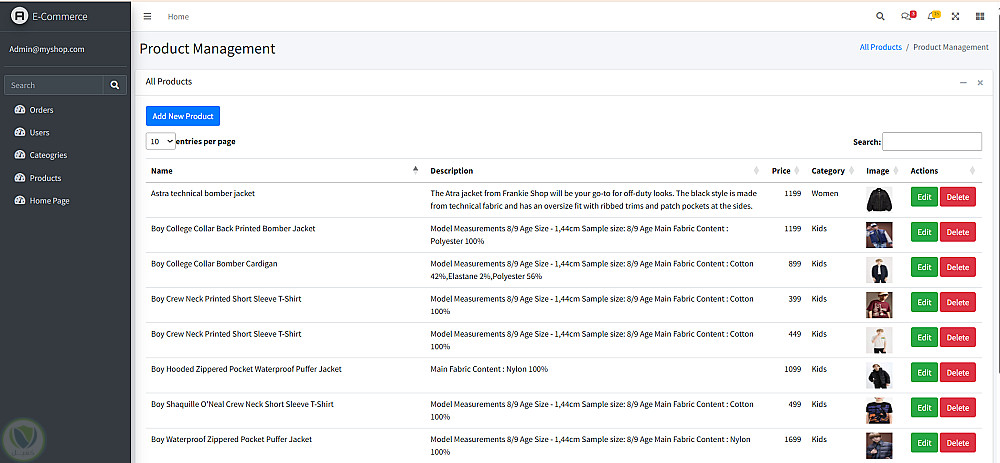Toggle the hamburger sidebar menu icon
This screenshot has width=1000, height=463.
pos(148,16)
